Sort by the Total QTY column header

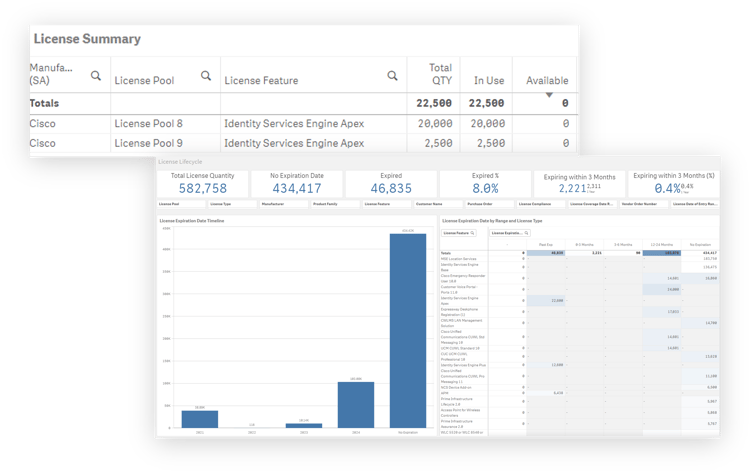[x=441, y=74]
